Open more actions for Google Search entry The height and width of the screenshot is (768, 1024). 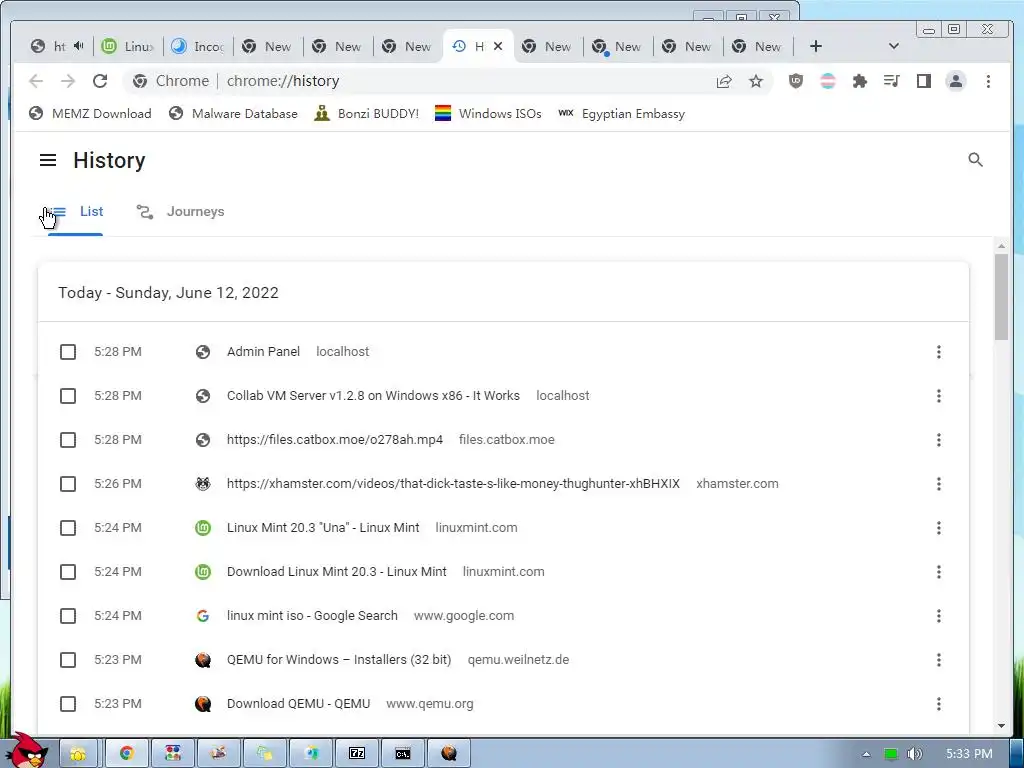[938, 616]
